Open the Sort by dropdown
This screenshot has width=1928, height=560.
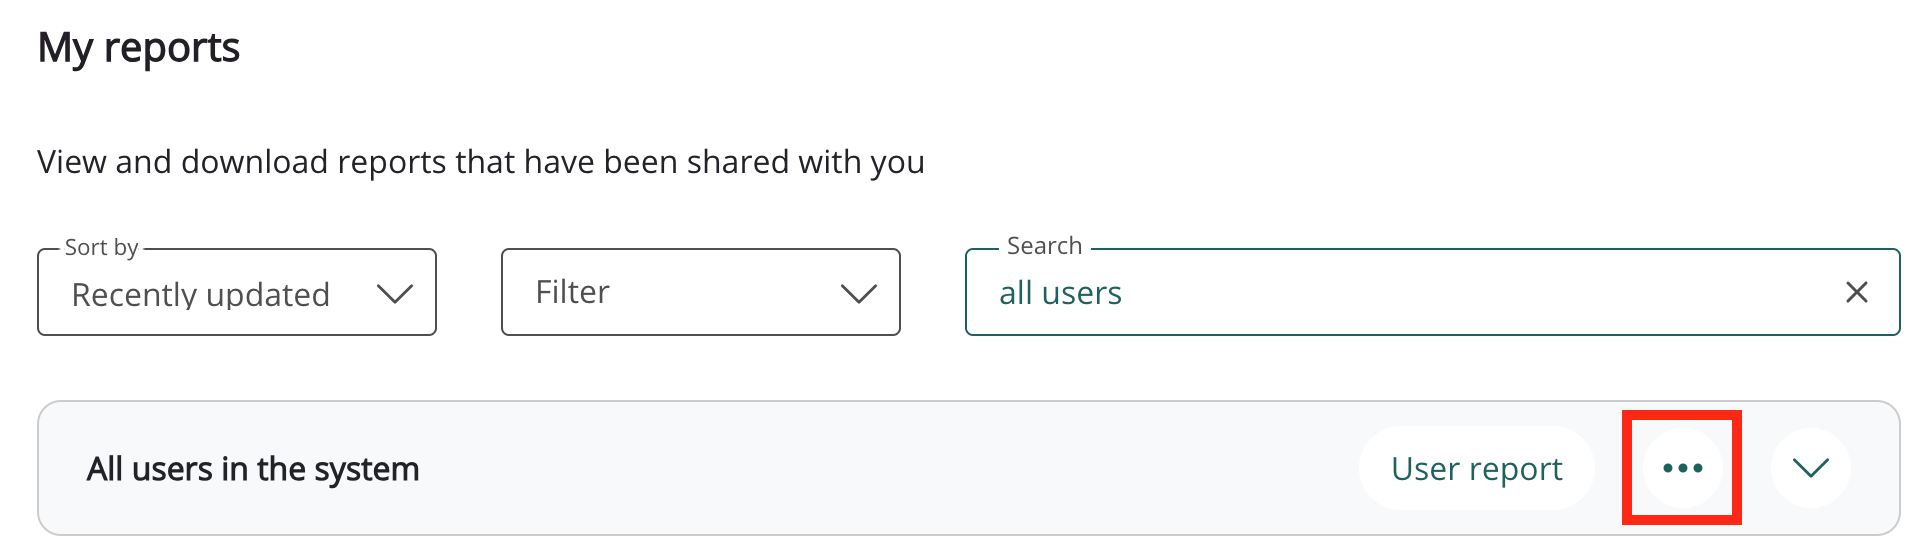(237, 293)
